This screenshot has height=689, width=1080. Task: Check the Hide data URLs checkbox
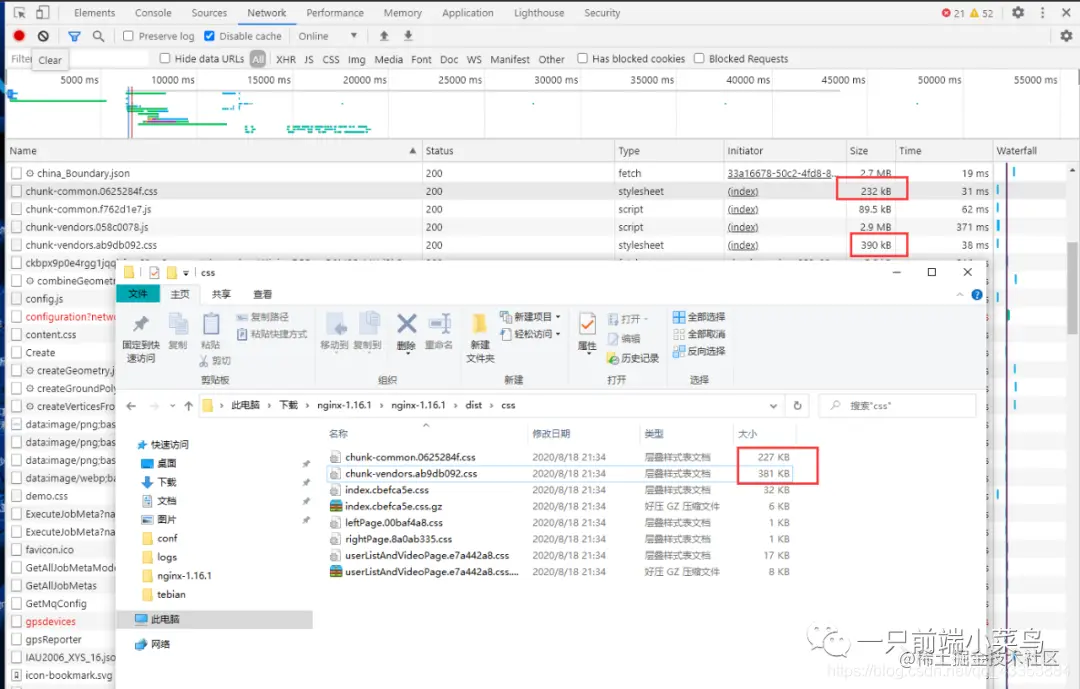pyautogui.click(x=165, y=58)
